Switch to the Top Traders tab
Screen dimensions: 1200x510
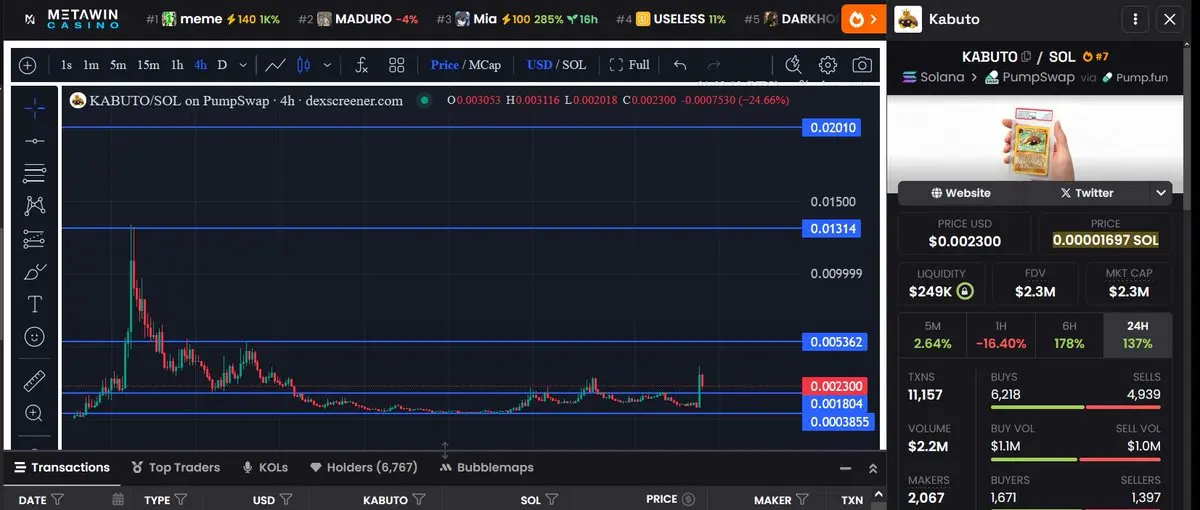click(176, 467)
